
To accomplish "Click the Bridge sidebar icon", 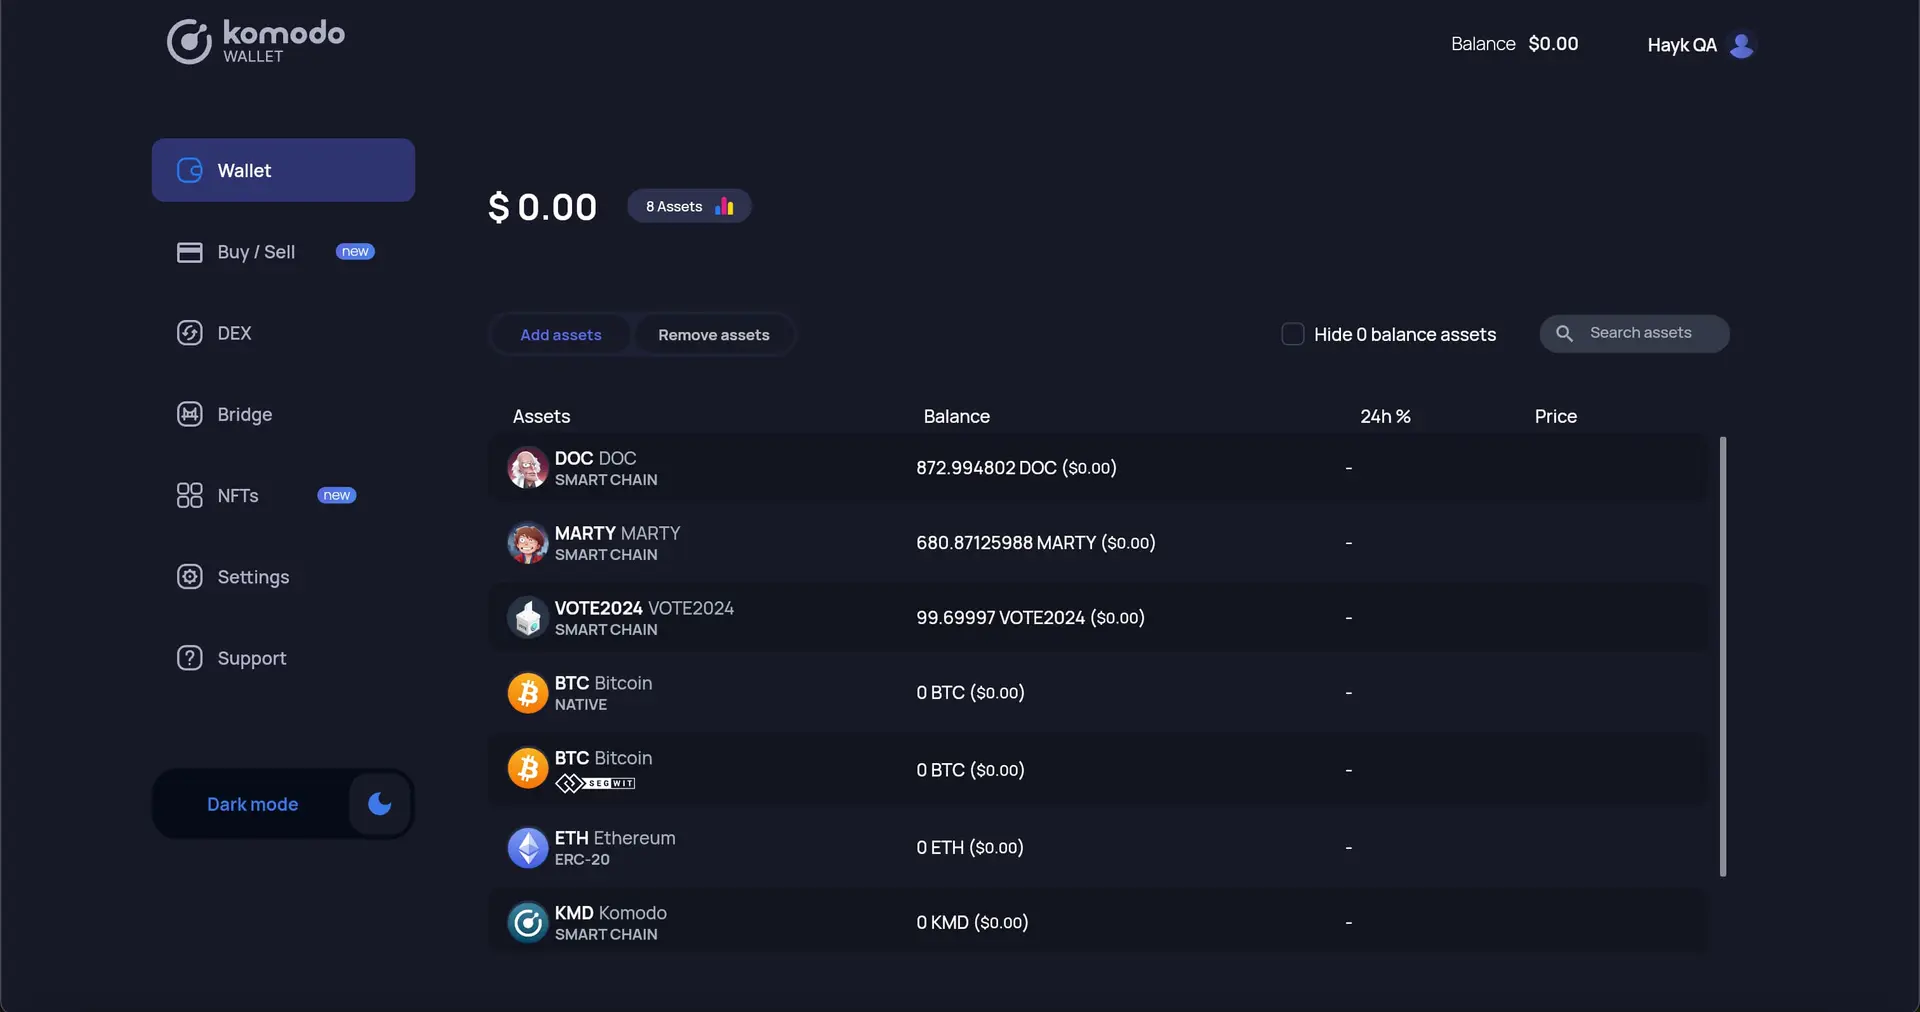I will [189, 414].
